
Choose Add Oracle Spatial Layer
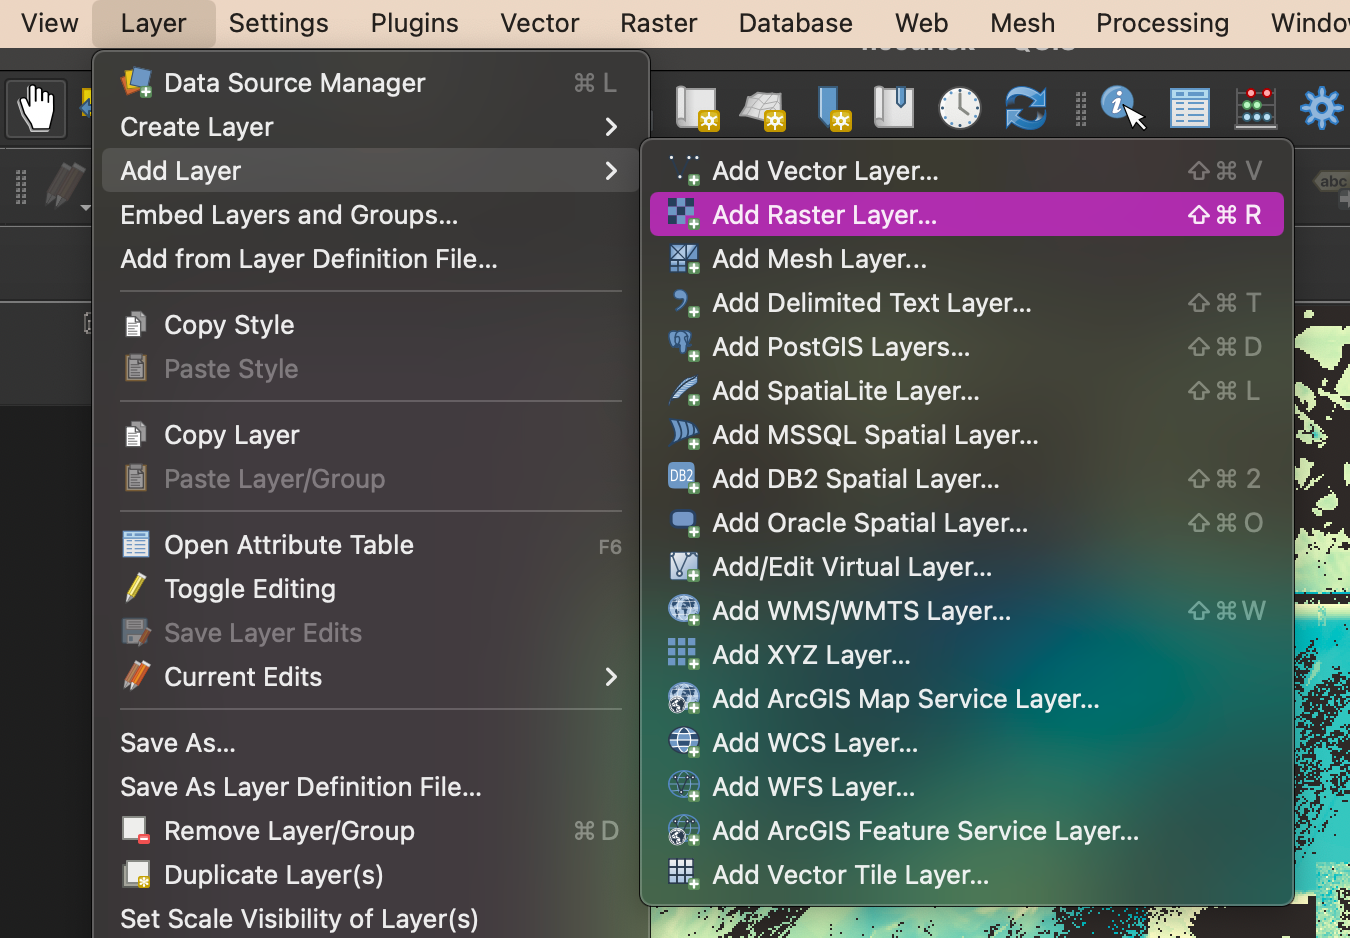tap(966, 523)
